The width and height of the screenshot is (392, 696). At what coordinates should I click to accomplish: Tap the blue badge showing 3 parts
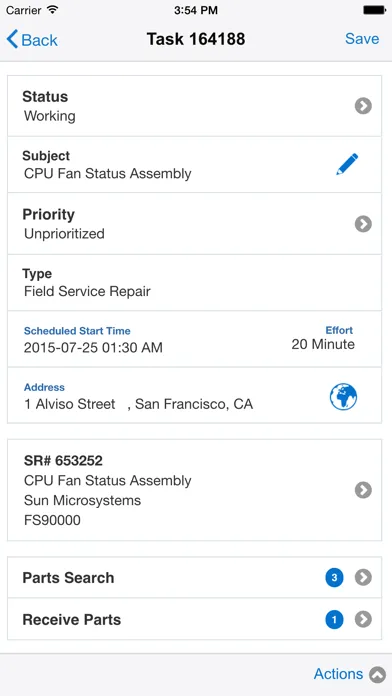(x=334, y=577)
